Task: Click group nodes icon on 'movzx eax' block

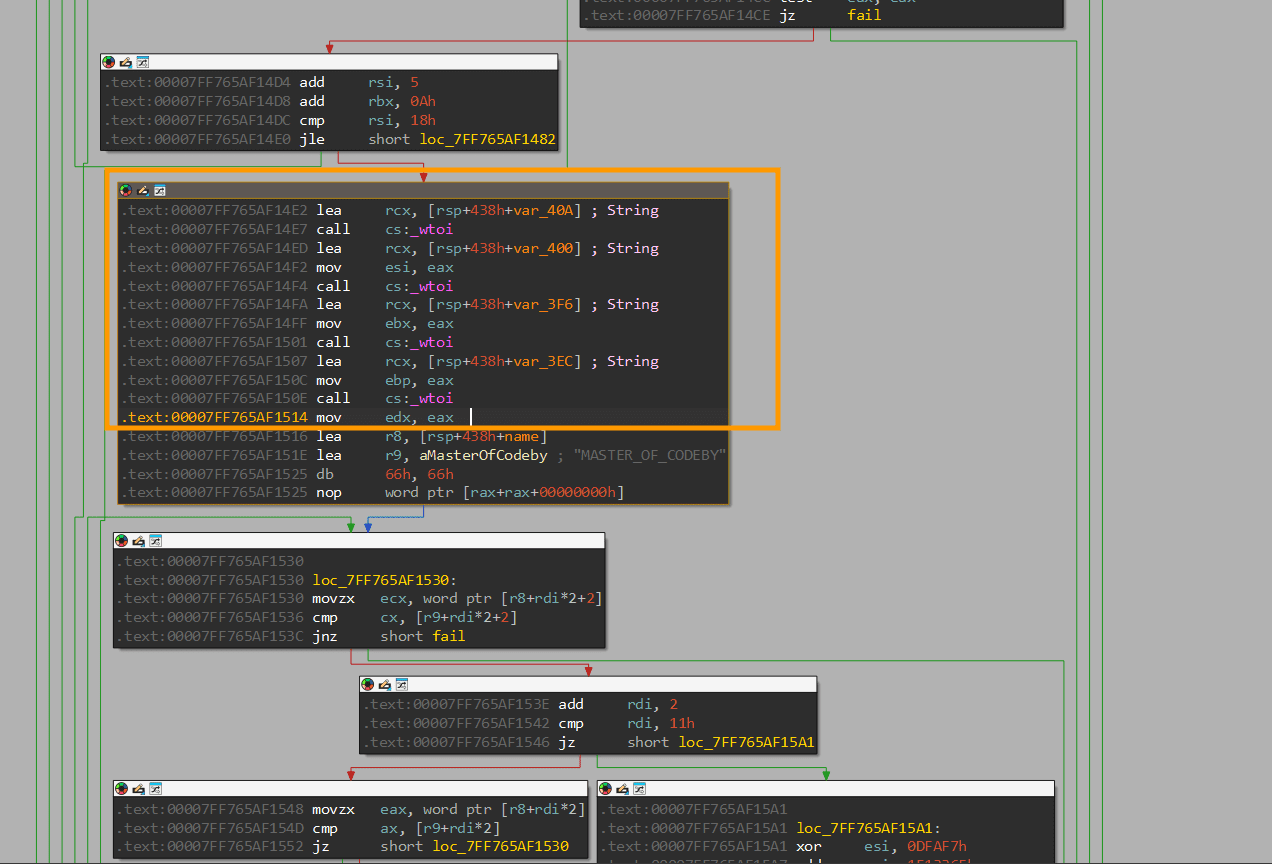Action: (x=156, y=789)
